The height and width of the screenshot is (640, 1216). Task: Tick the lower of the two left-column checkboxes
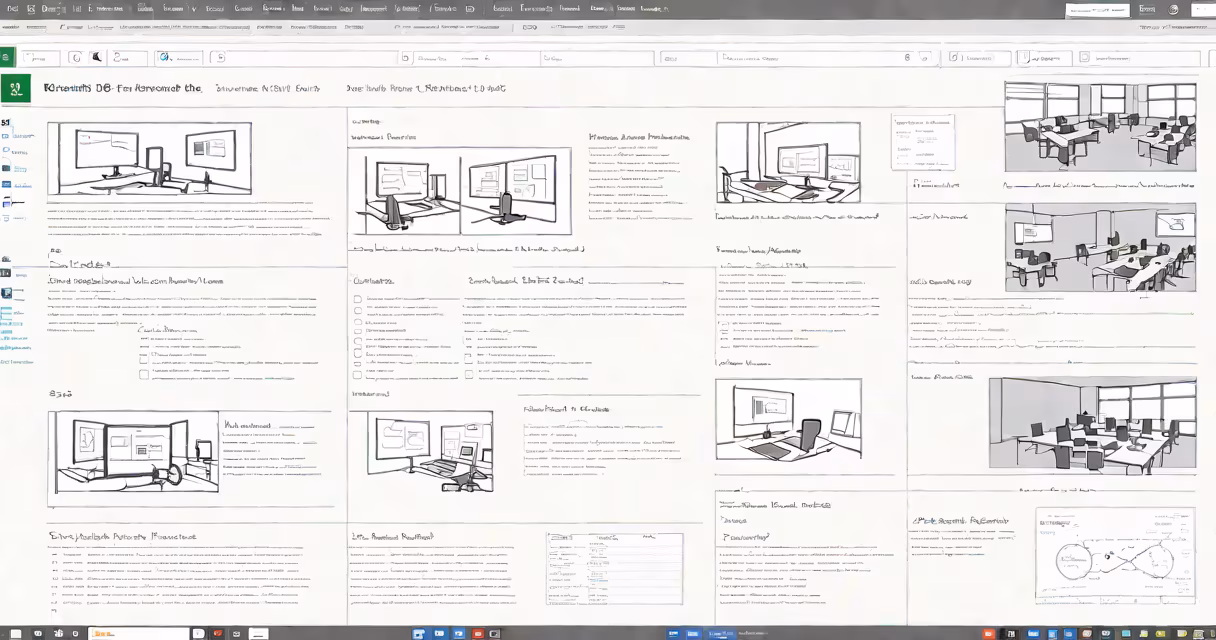(144, 375)
